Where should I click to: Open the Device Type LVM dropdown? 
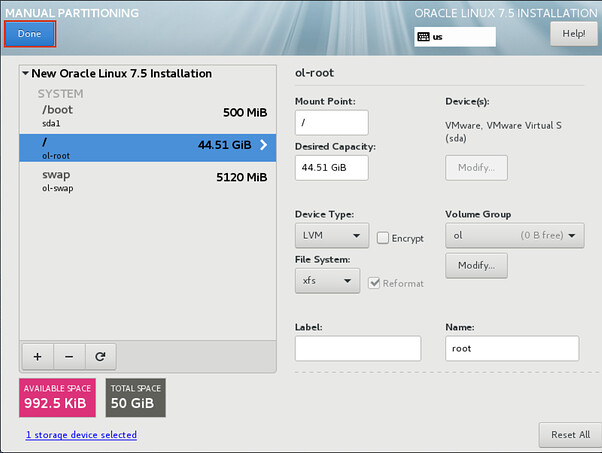pos(332,235)
